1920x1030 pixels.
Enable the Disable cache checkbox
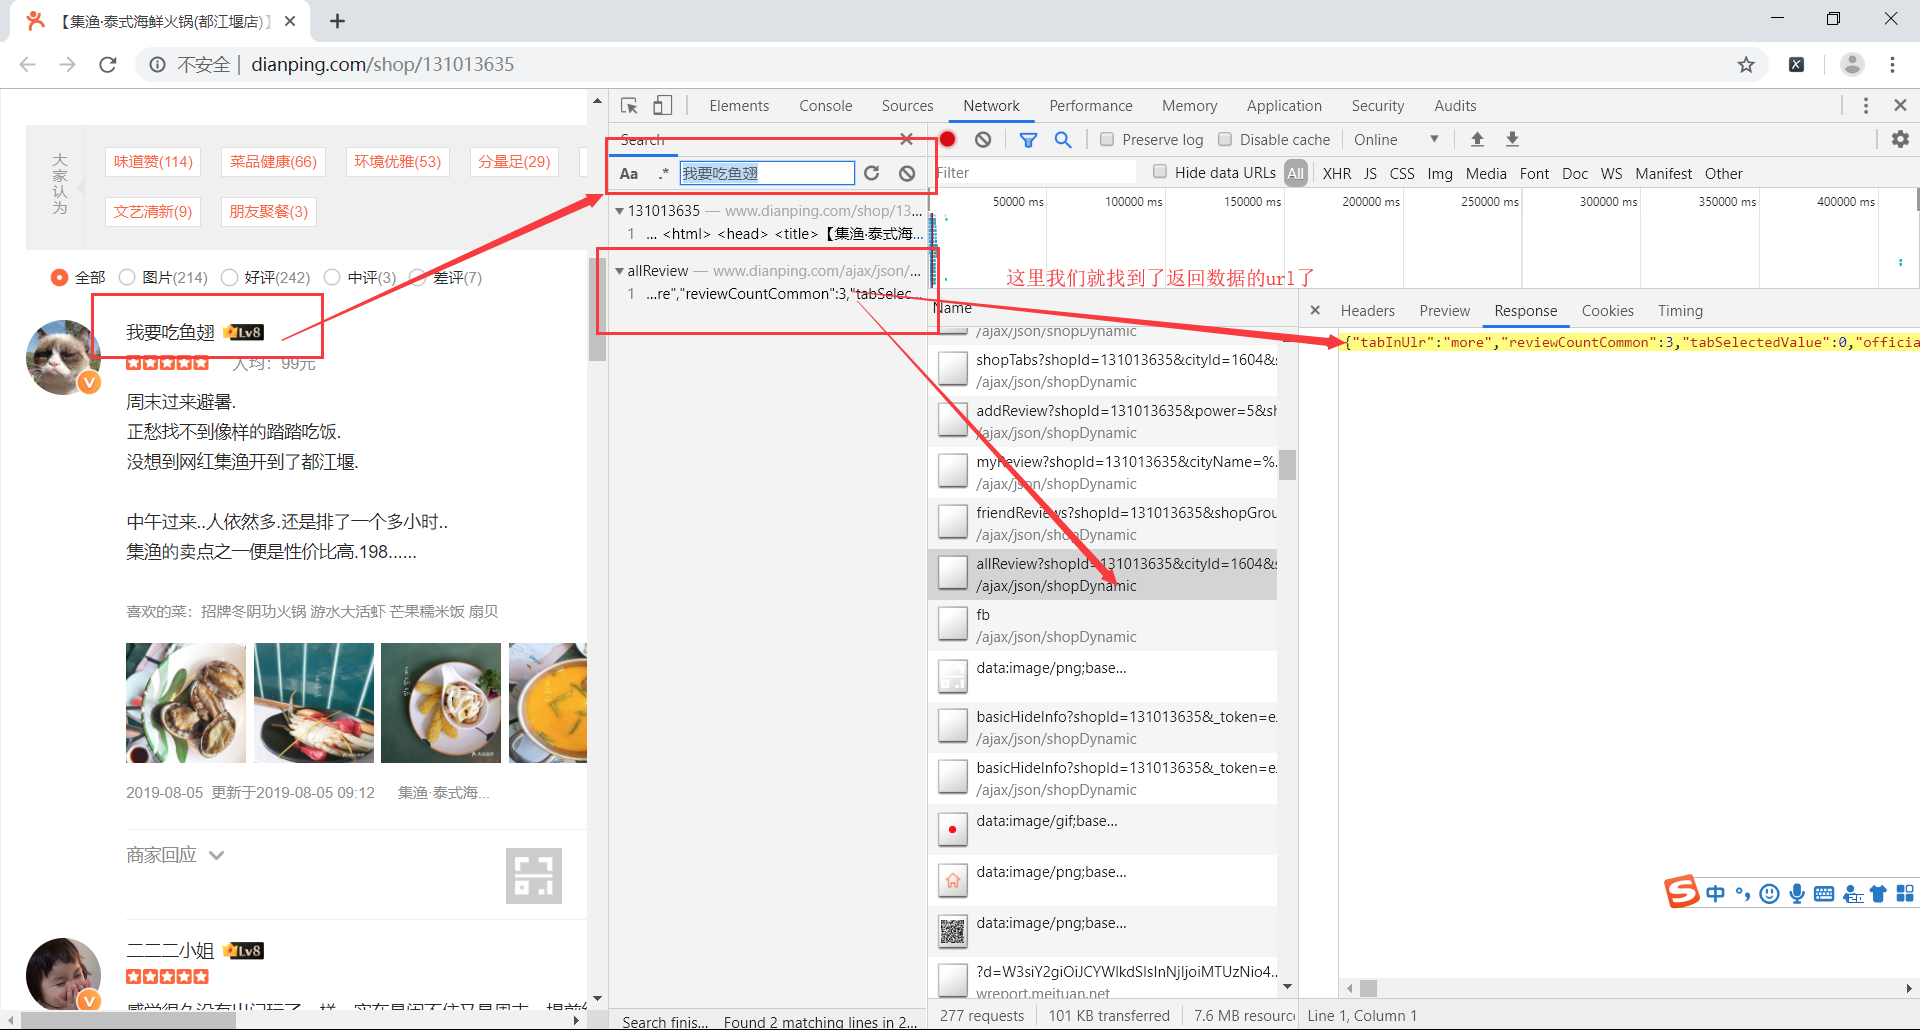[1225, 139]
